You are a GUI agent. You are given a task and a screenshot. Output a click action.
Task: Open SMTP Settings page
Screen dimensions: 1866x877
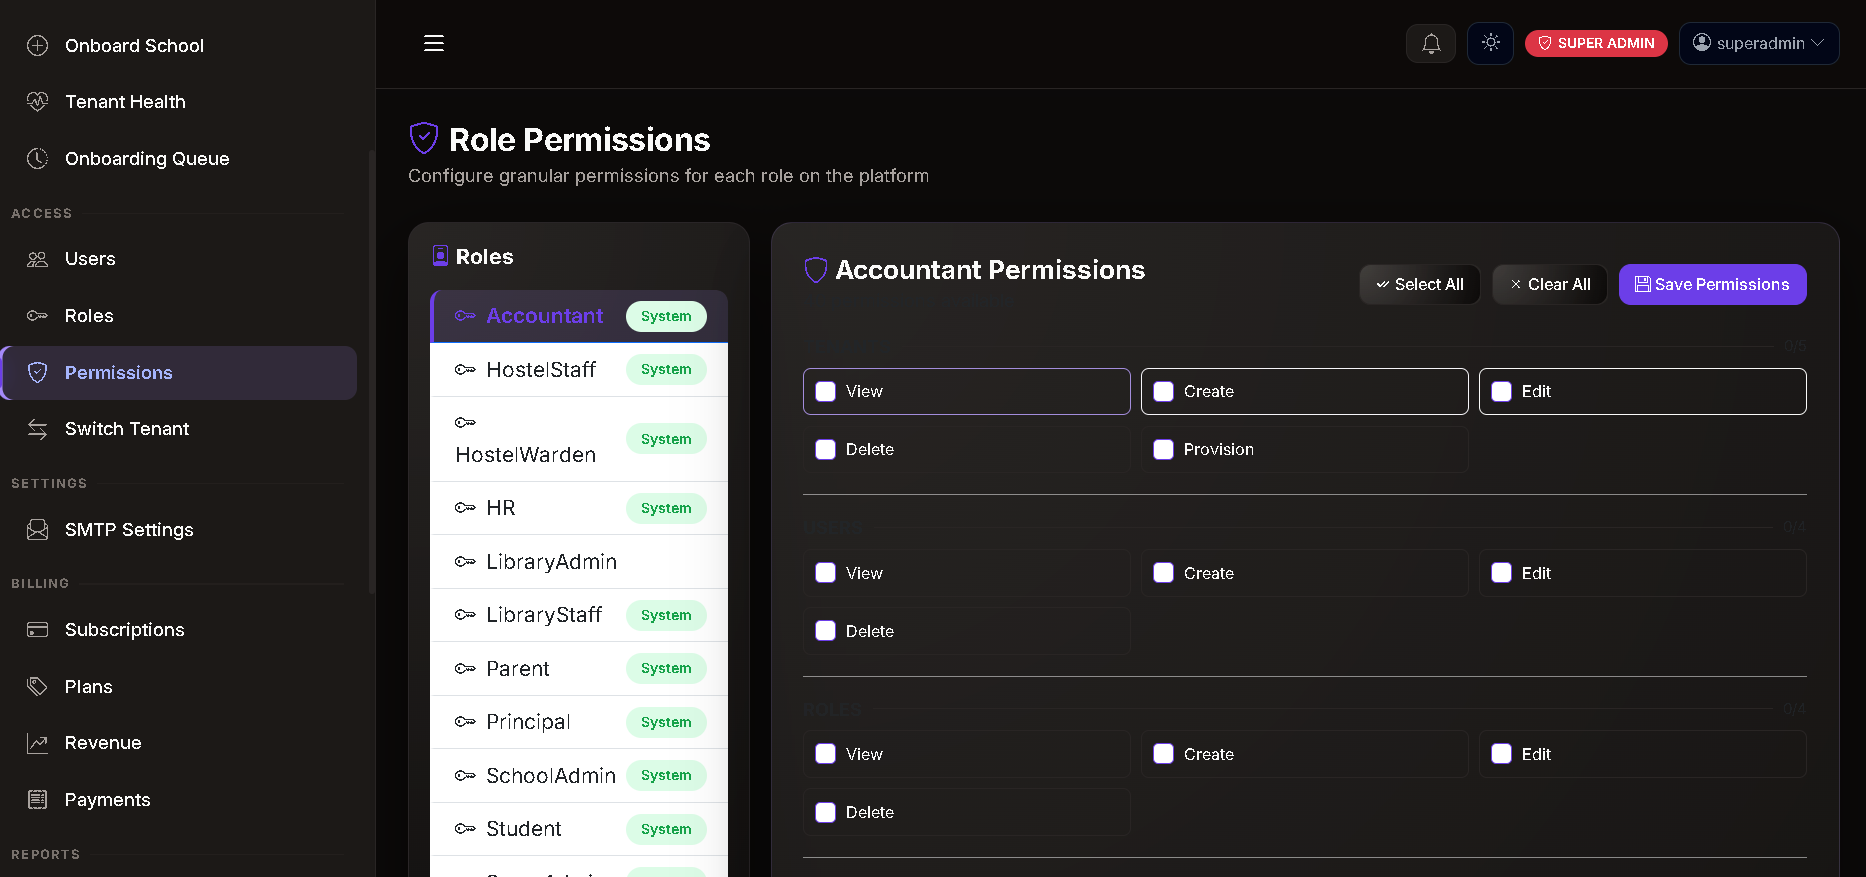178,529
